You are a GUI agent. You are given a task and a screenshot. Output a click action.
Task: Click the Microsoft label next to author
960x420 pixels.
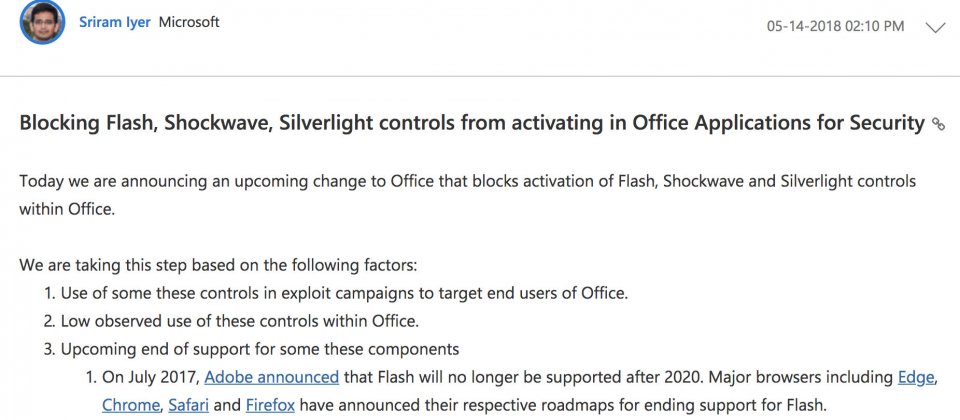point(189,23)
